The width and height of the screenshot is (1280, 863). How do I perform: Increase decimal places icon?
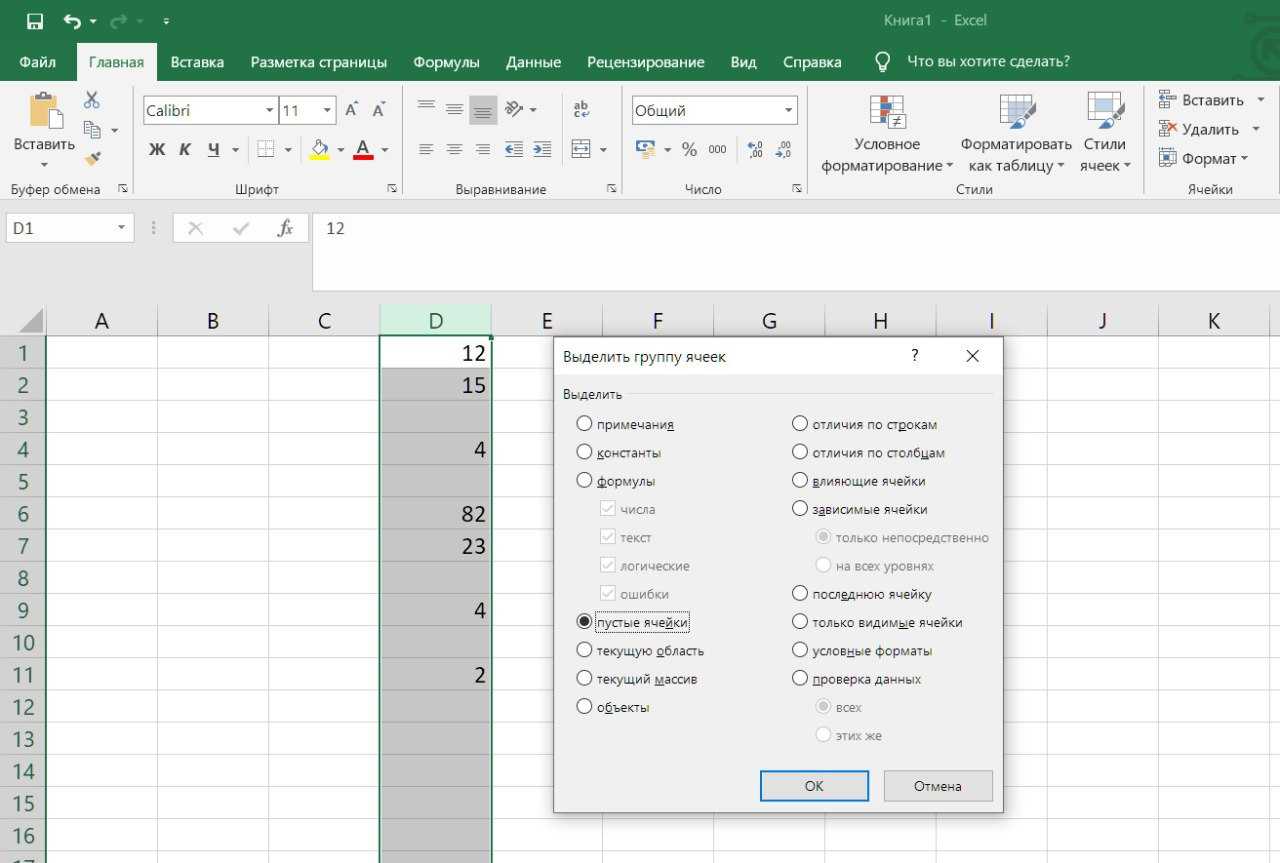[x=755, y=150]
